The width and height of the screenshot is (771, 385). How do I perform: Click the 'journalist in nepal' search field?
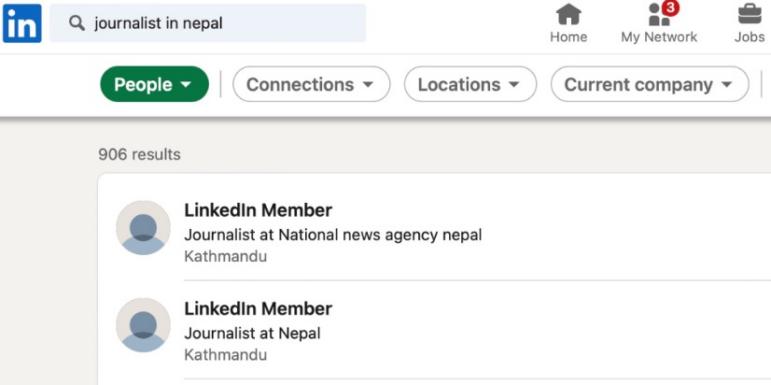[x=208, y=23]
